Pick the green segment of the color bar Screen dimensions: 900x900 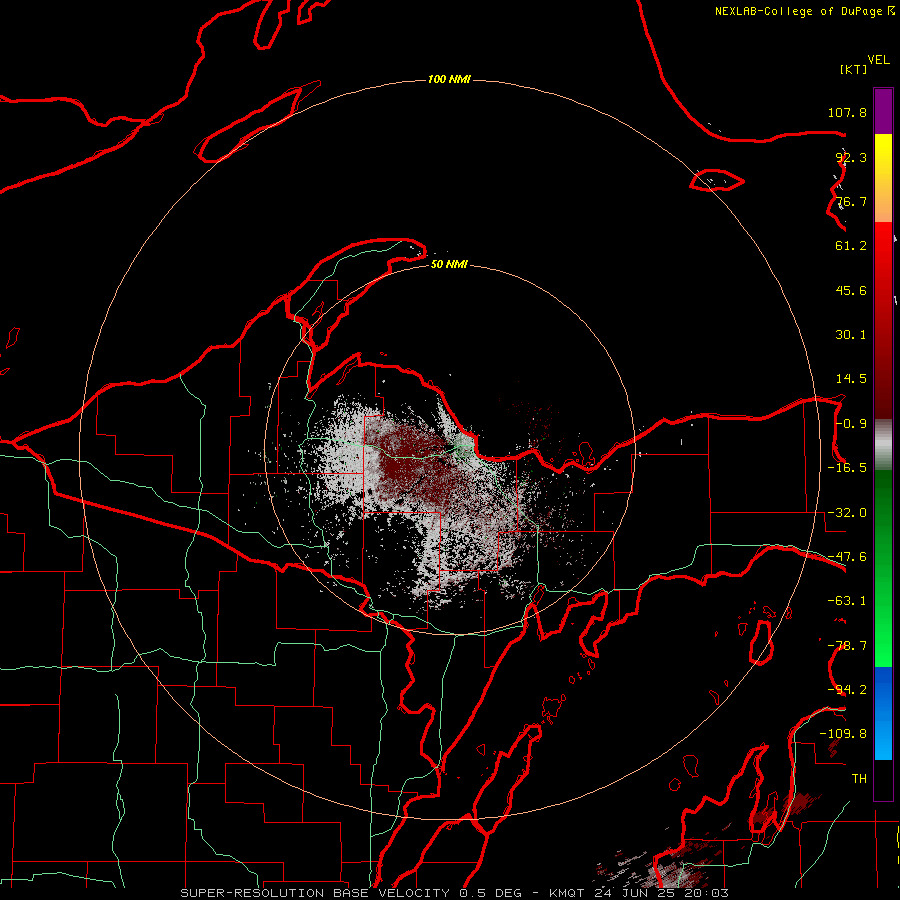click(x=883, y=568)
